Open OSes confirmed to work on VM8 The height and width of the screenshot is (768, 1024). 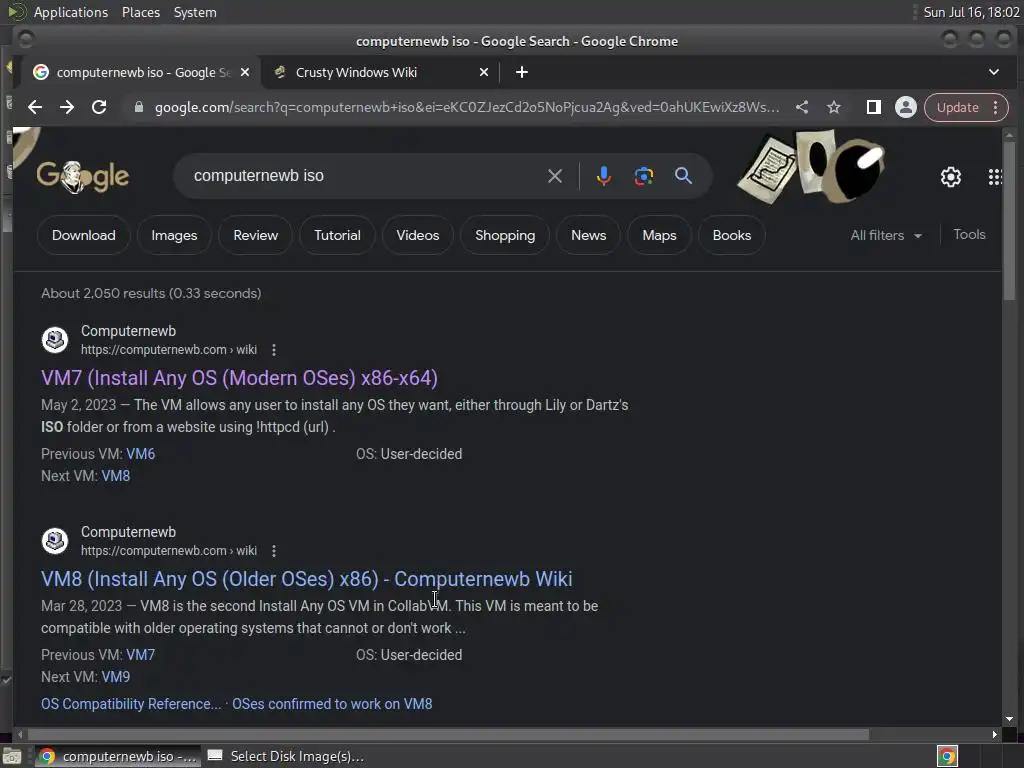click(332, 704)
